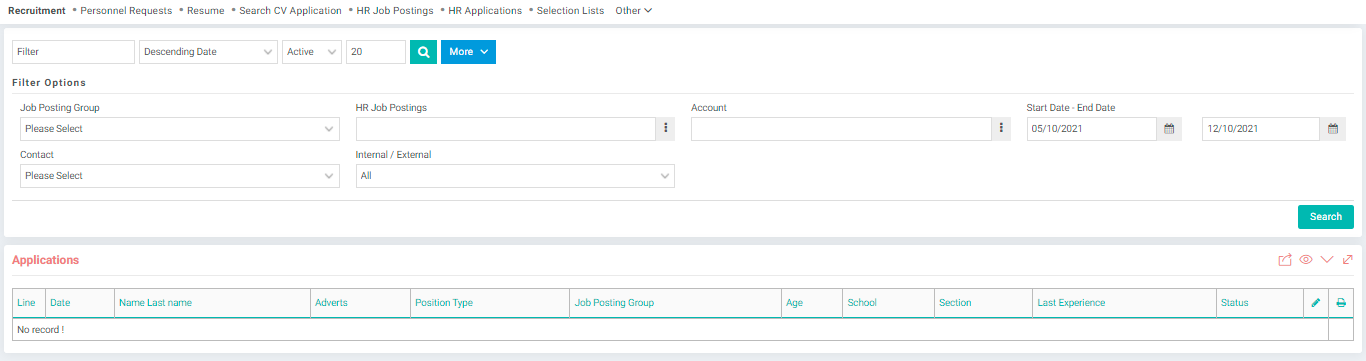Click the printer icon in table header
Viewport: 1366px width, 361px height.
click(x=1341, y=303)
